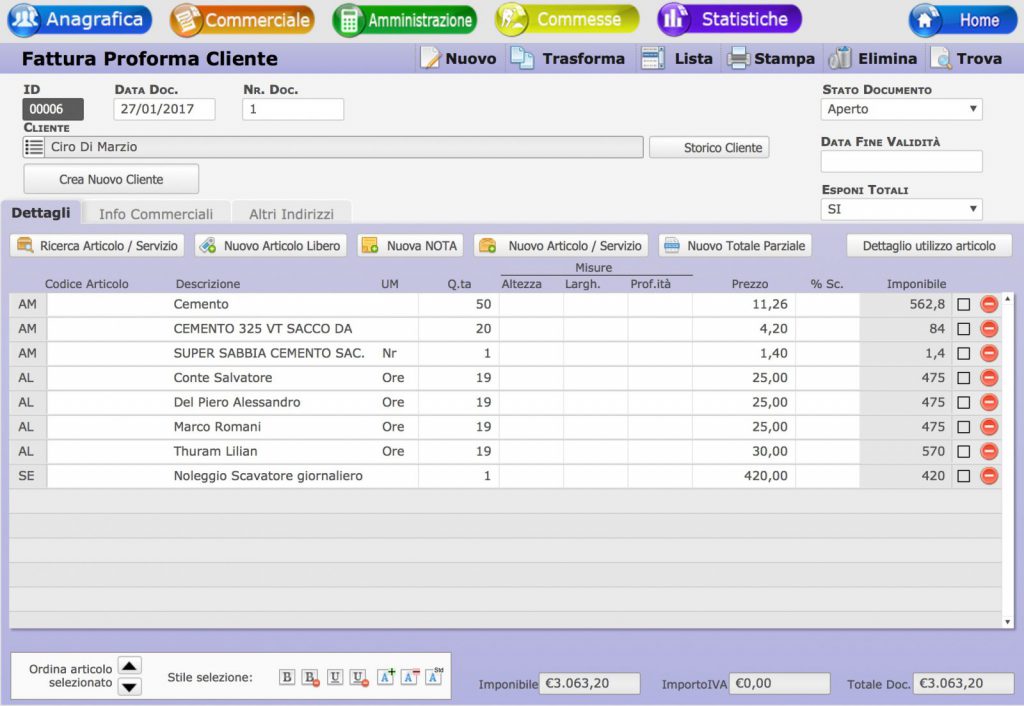
Task: Open Trova search
Action: point(967,59)
